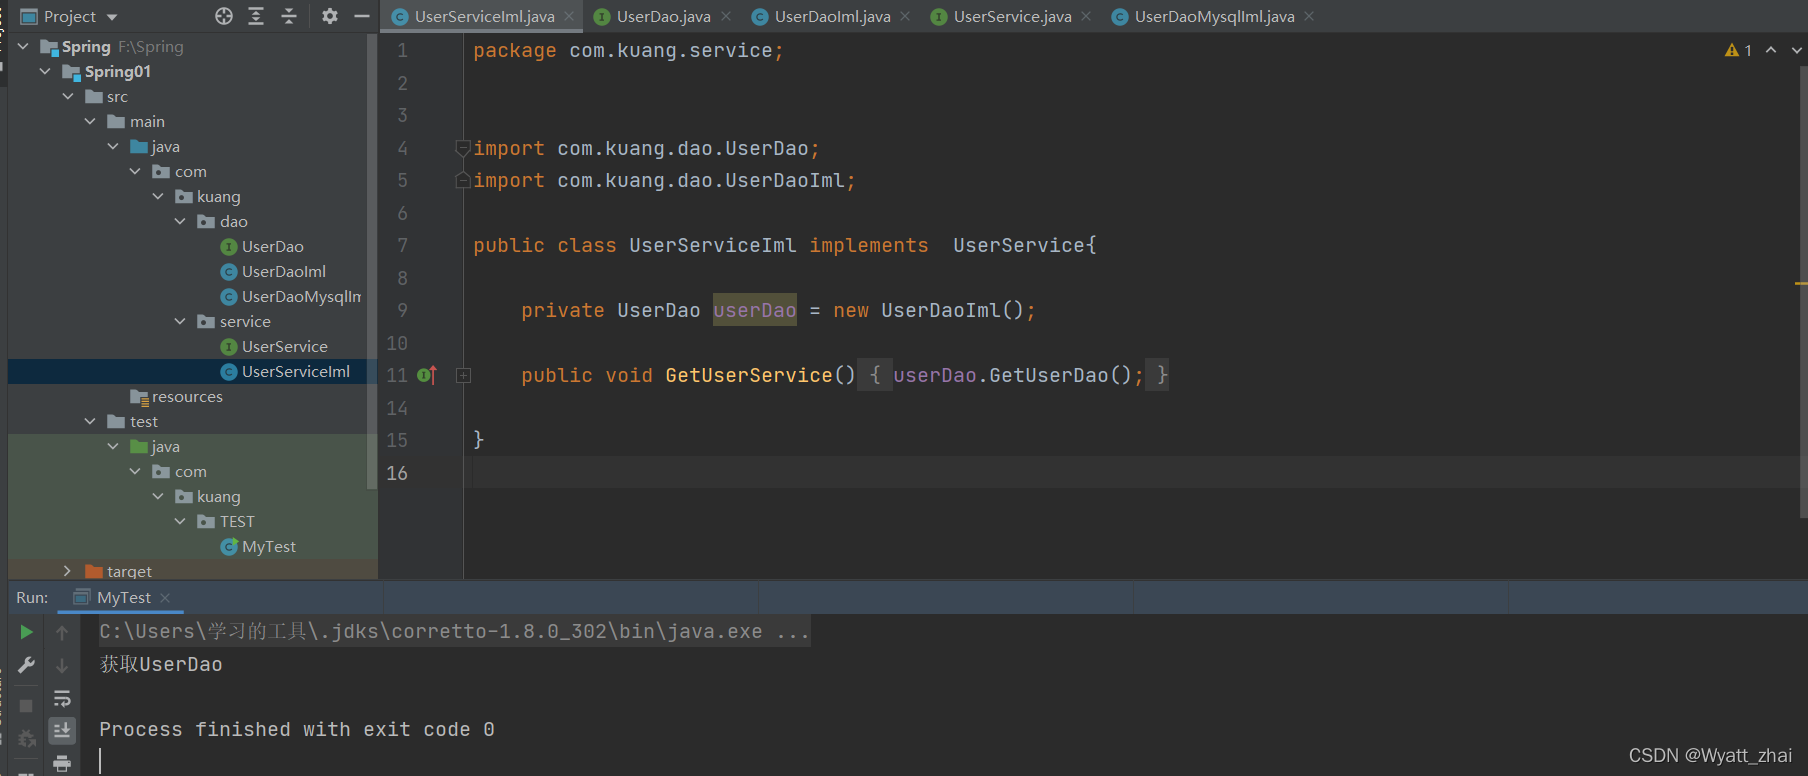1808x776 pixels.
Task: Click the Run panel bug rerun icon
Action: (x=27, y=739)
